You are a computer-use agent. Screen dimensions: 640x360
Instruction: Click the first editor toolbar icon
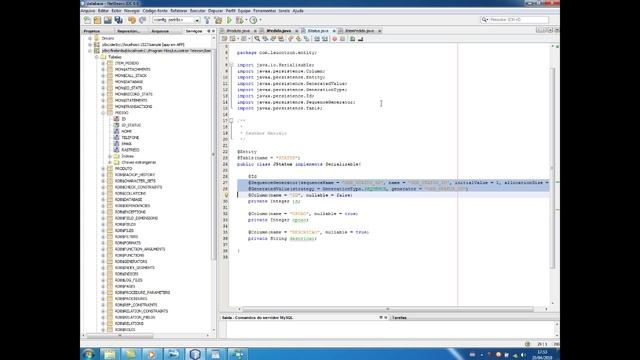224,39
